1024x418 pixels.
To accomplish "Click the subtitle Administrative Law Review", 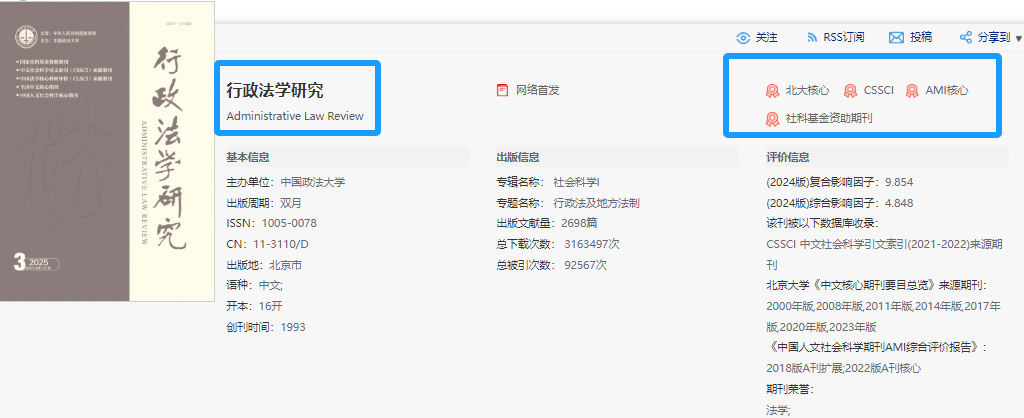I will pos(295,116).
